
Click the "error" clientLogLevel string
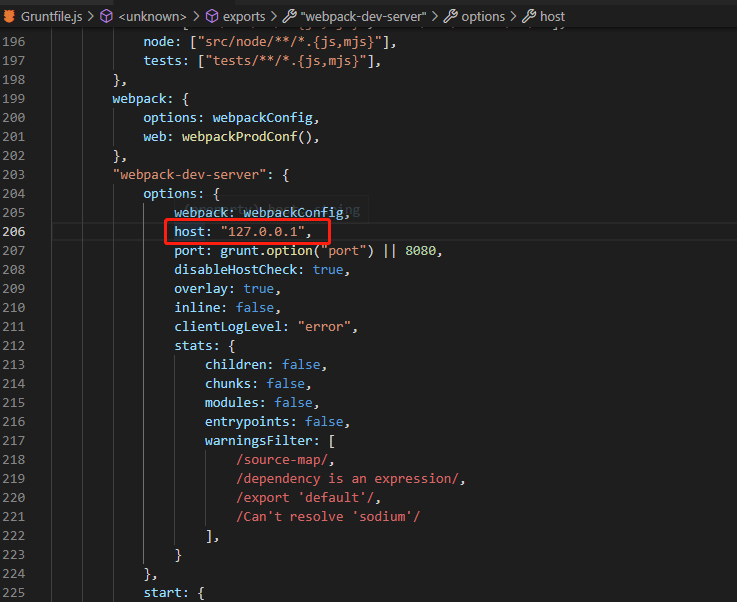tap(324, 327)
